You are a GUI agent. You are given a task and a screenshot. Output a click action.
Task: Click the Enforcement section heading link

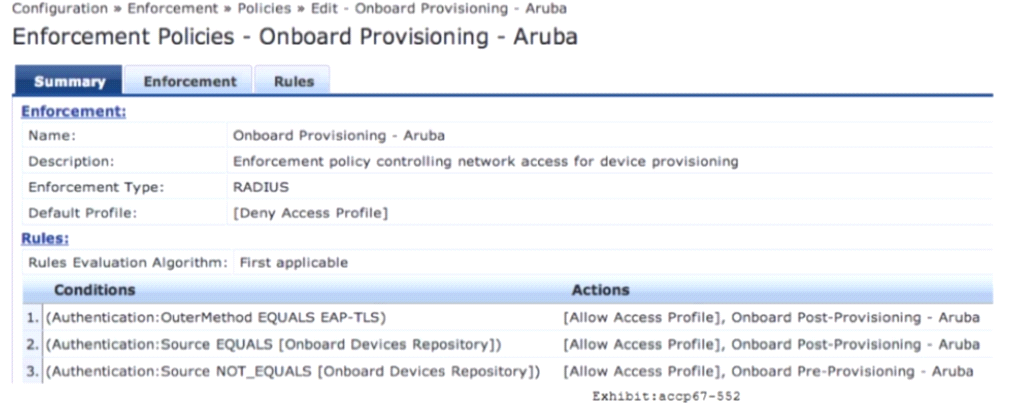pos(73,112)
